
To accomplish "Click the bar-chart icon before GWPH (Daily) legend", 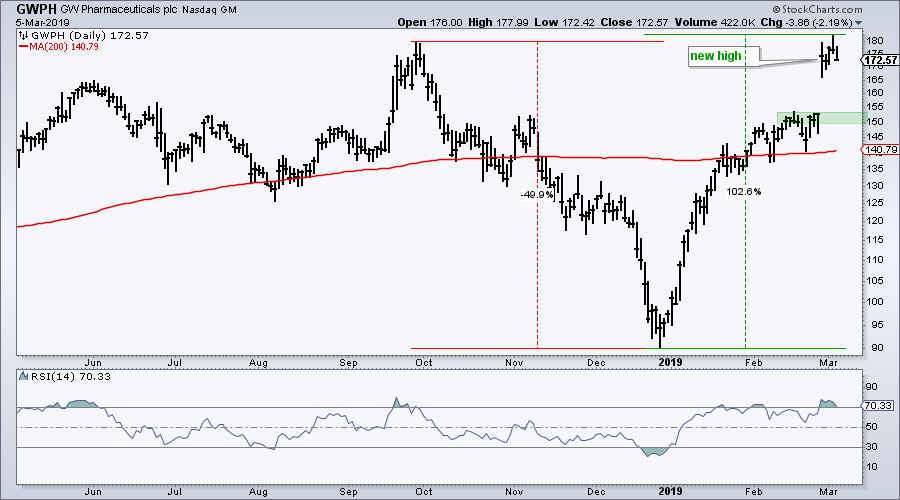I will [24, 36].
